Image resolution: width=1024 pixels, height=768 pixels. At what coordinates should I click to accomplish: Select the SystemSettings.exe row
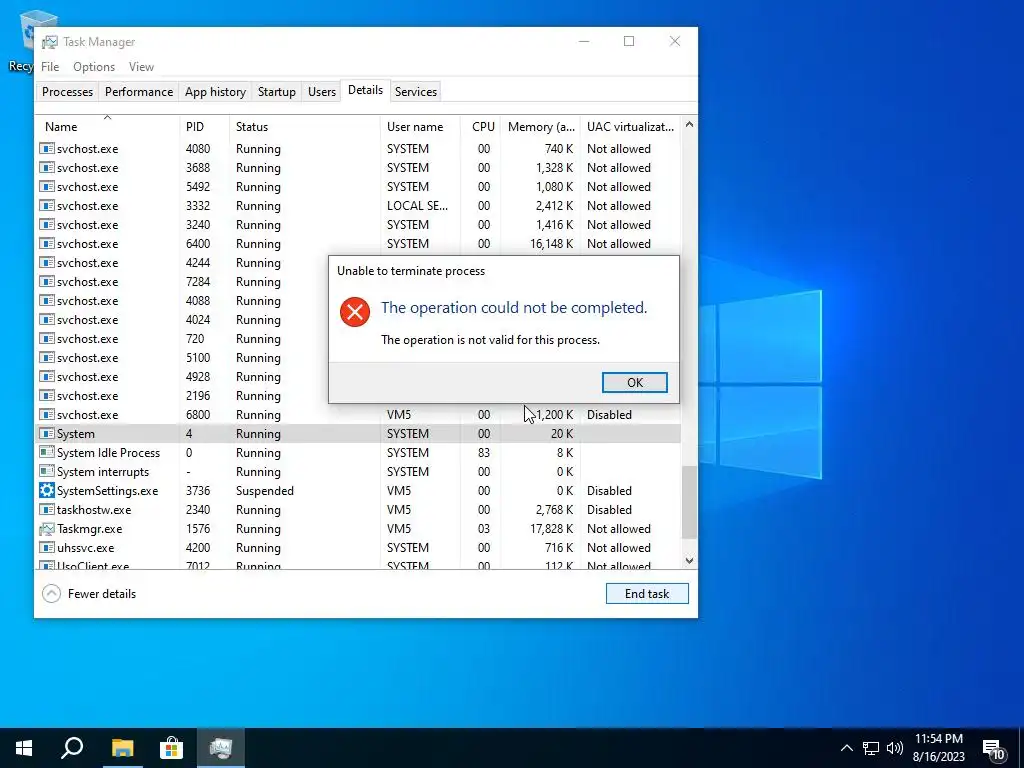point(358,490)
